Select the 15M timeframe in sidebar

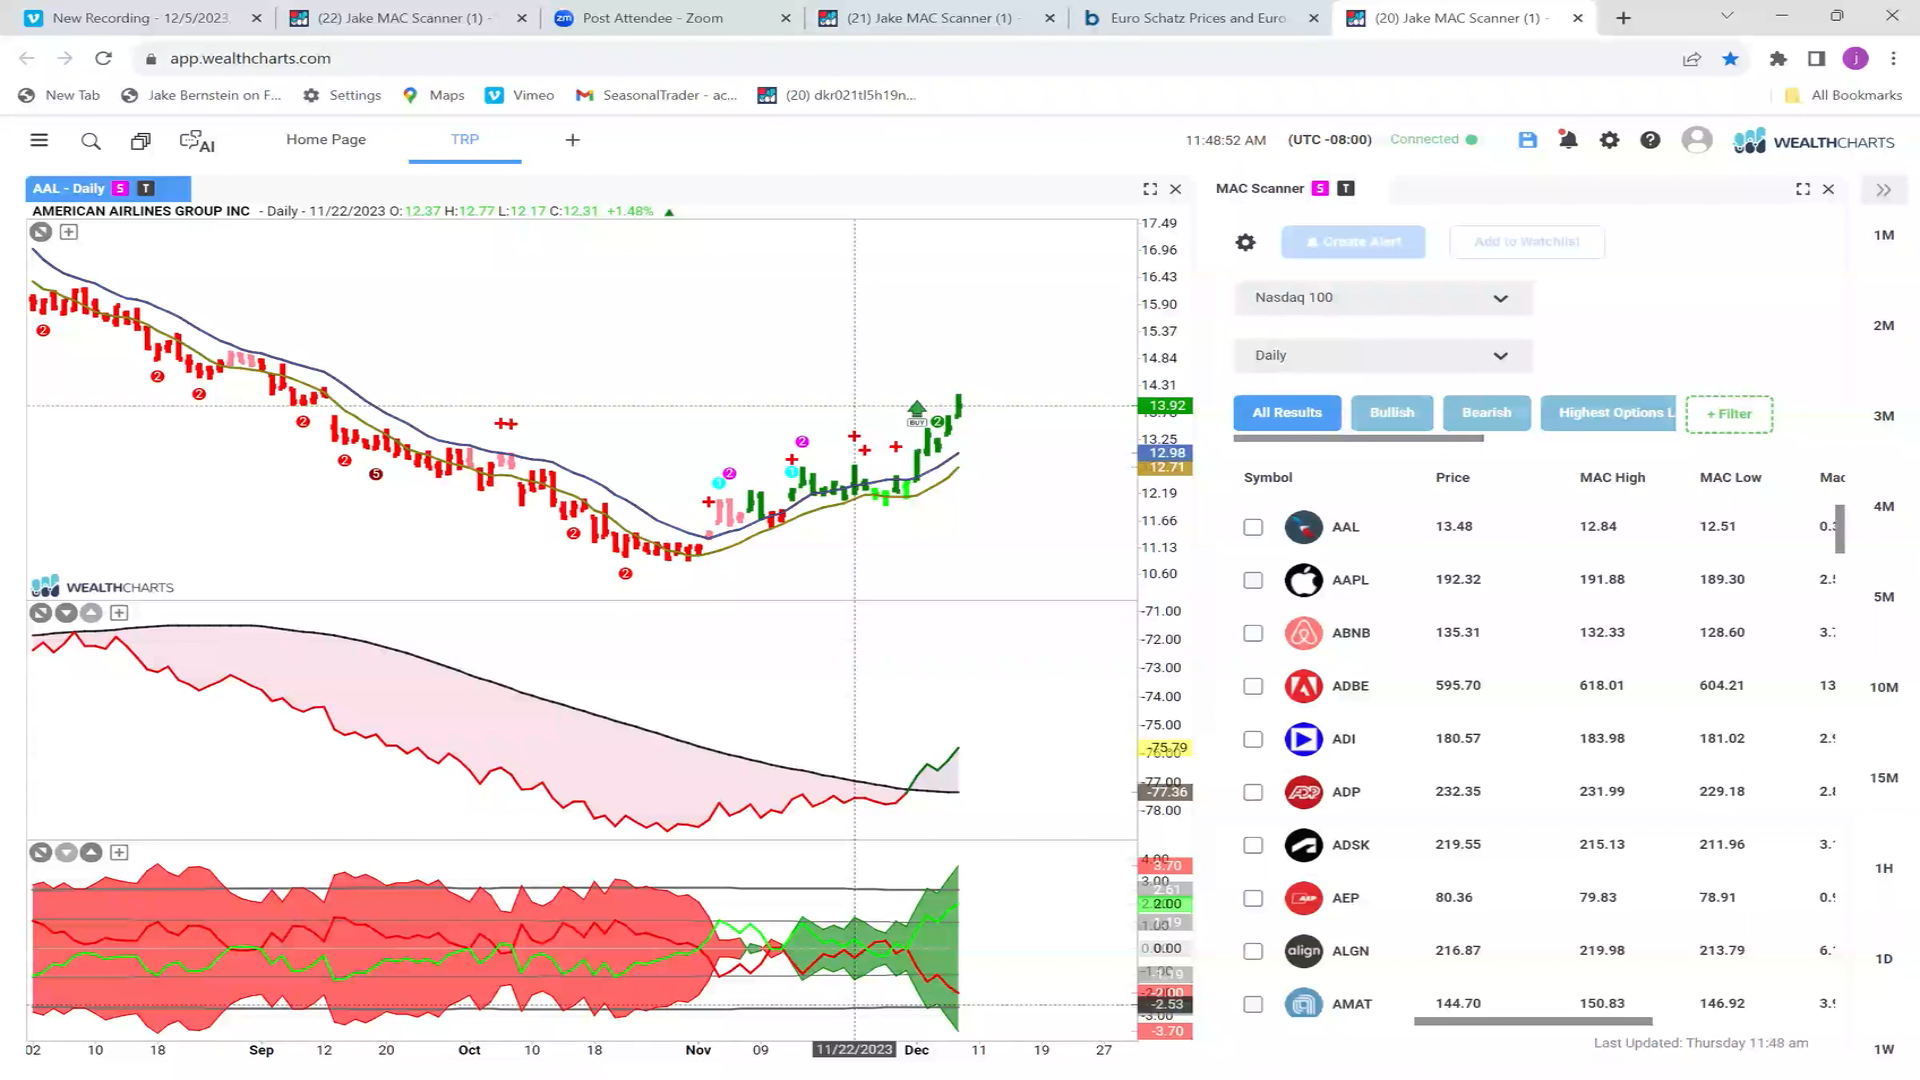pos(1884,778)
